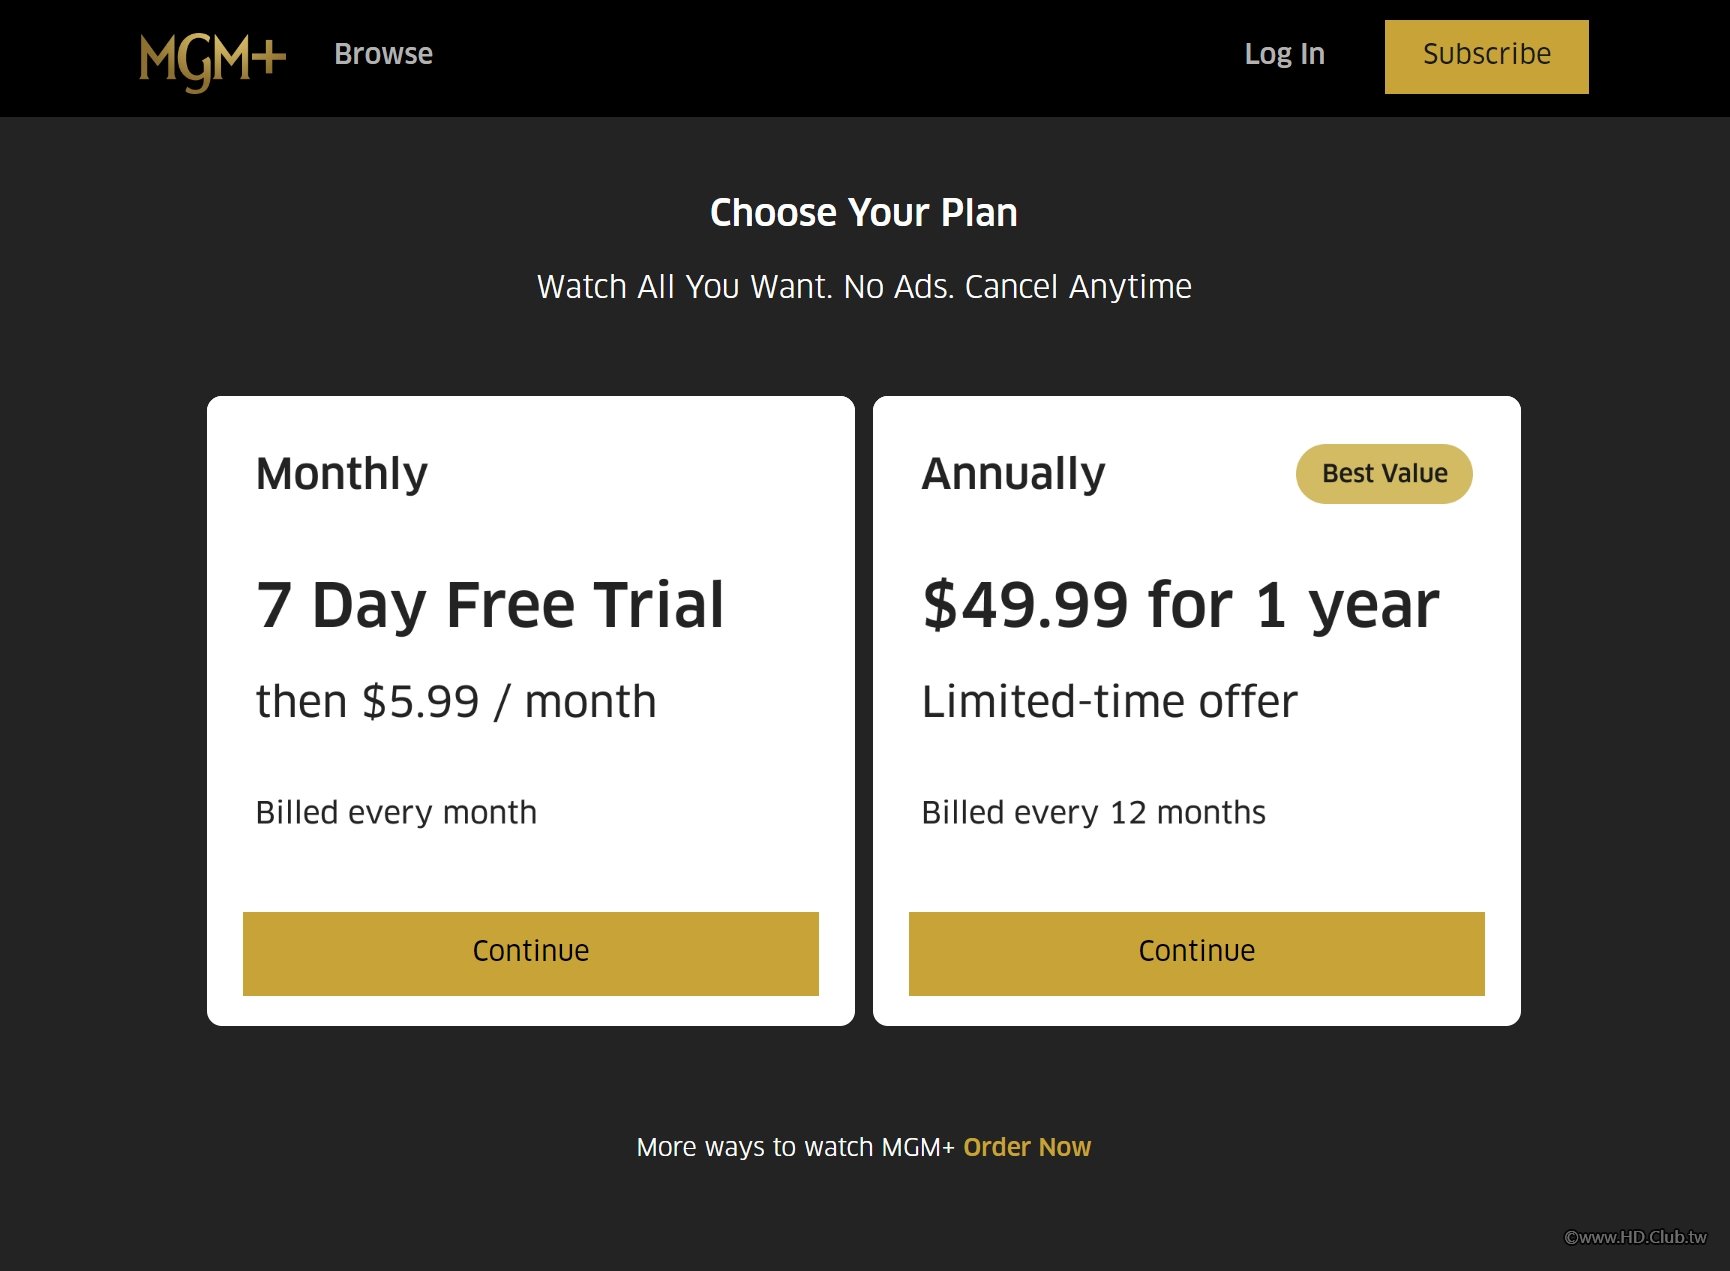Click the Choose Your Plan heading
This screenshot has width=1730, height=1271.
click(x=863, y=213)
